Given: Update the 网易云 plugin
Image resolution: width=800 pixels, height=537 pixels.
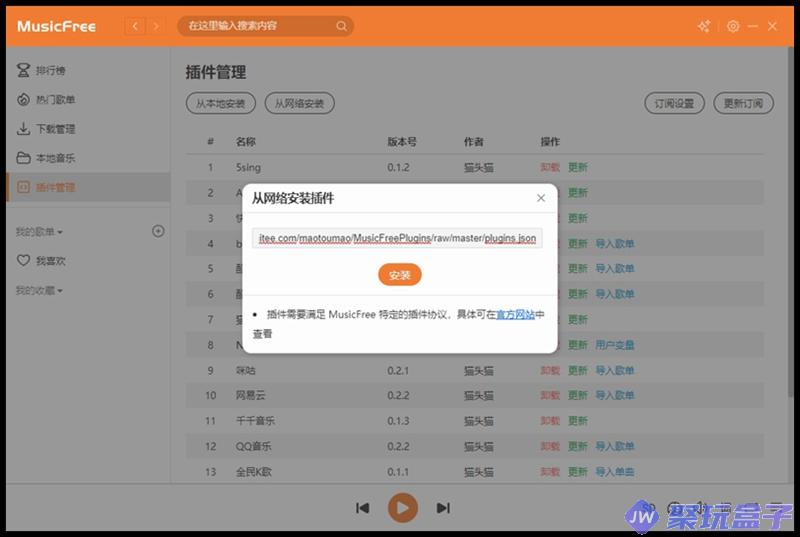Looking at the screenshot, I should point(578,395).
